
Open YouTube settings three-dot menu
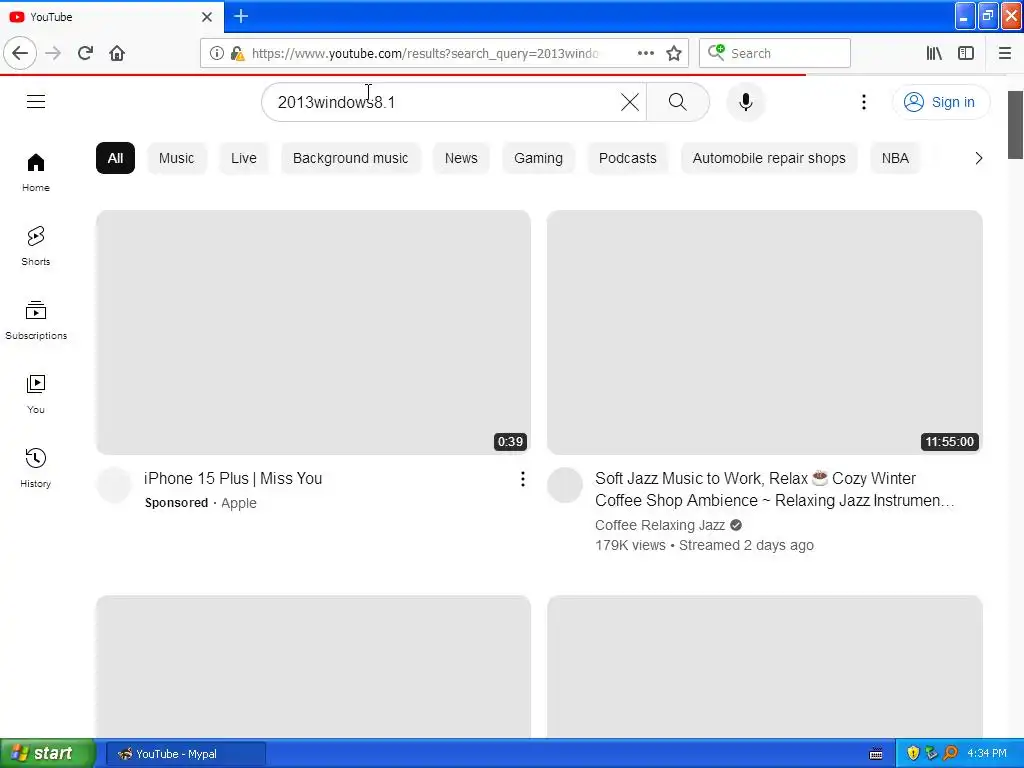coord(864,102)
